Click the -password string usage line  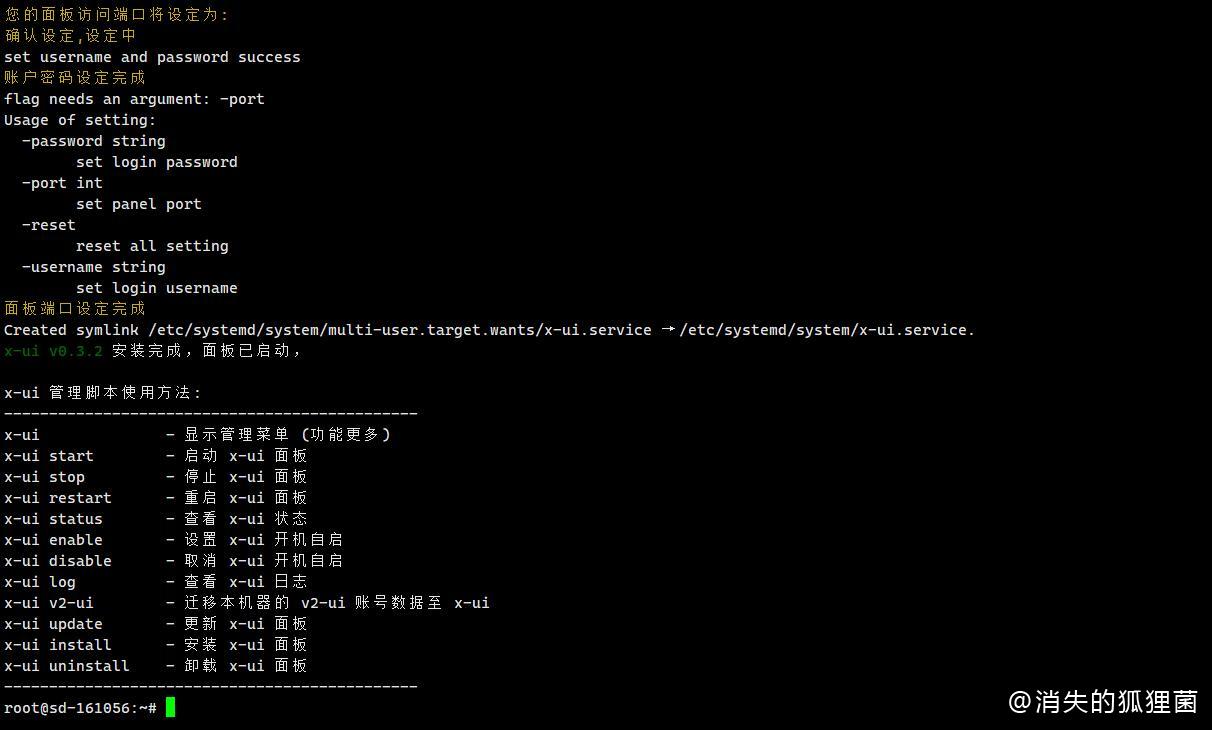pos(94,141)
